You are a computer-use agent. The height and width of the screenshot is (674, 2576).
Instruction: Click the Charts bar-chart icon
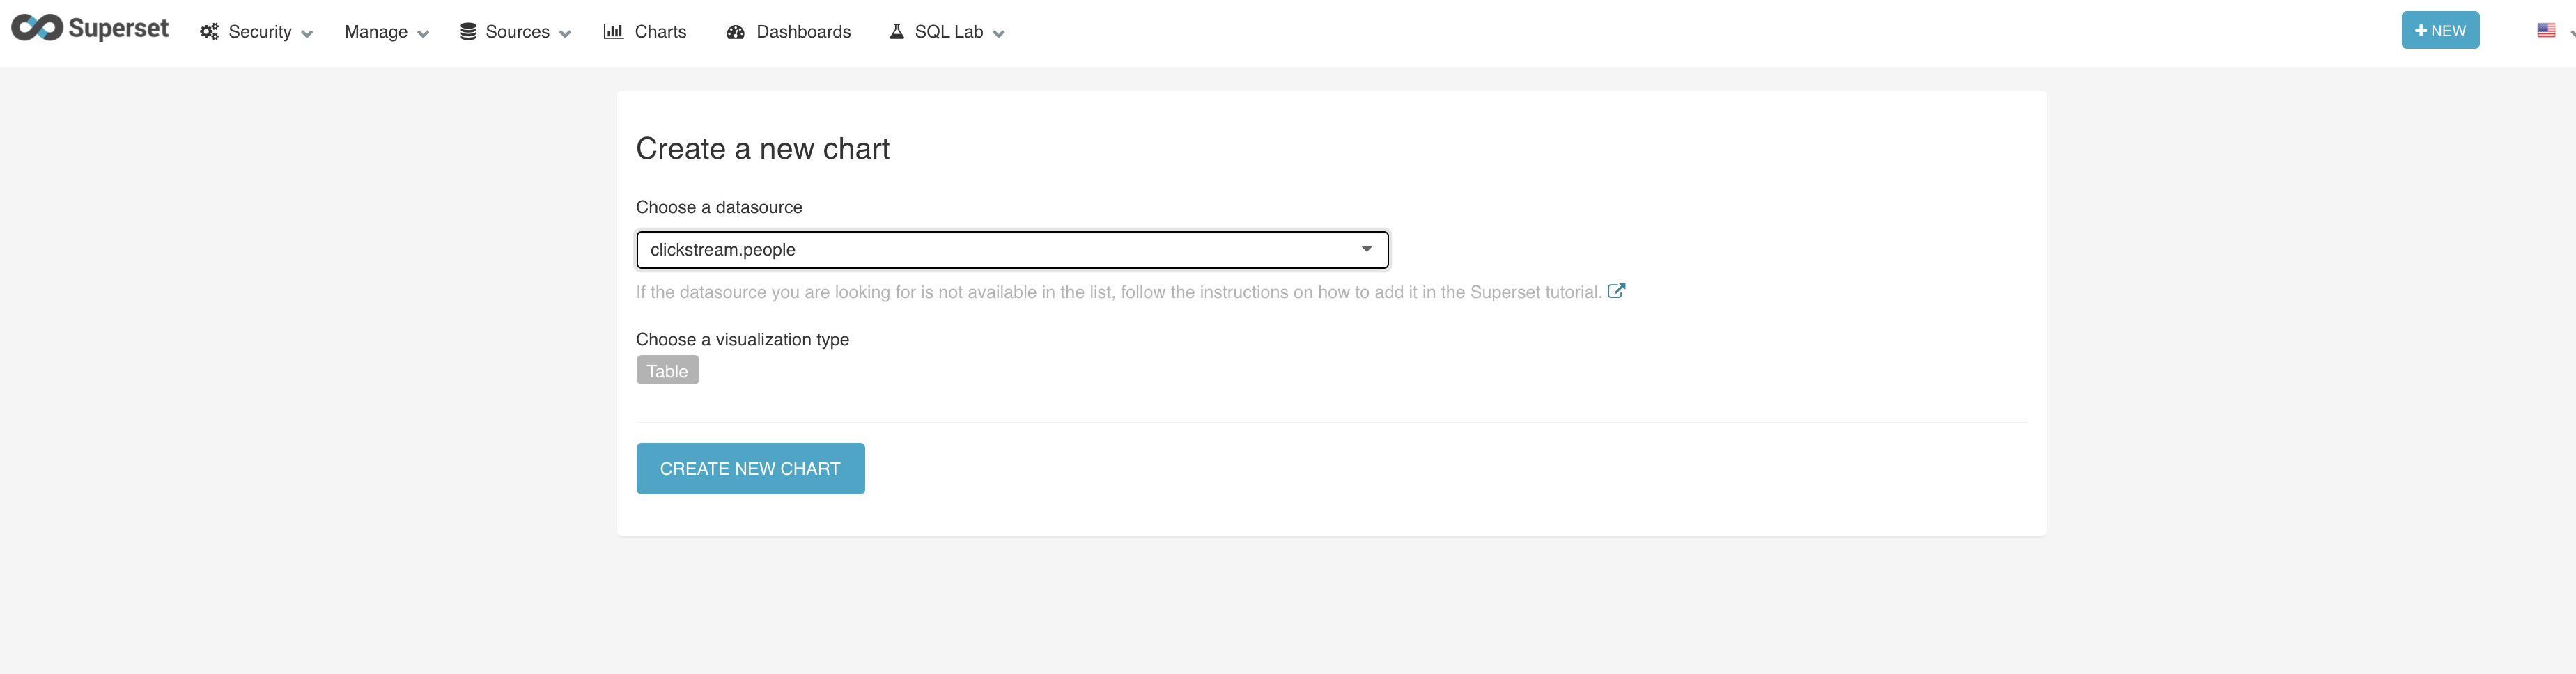(x=613, y=32)
